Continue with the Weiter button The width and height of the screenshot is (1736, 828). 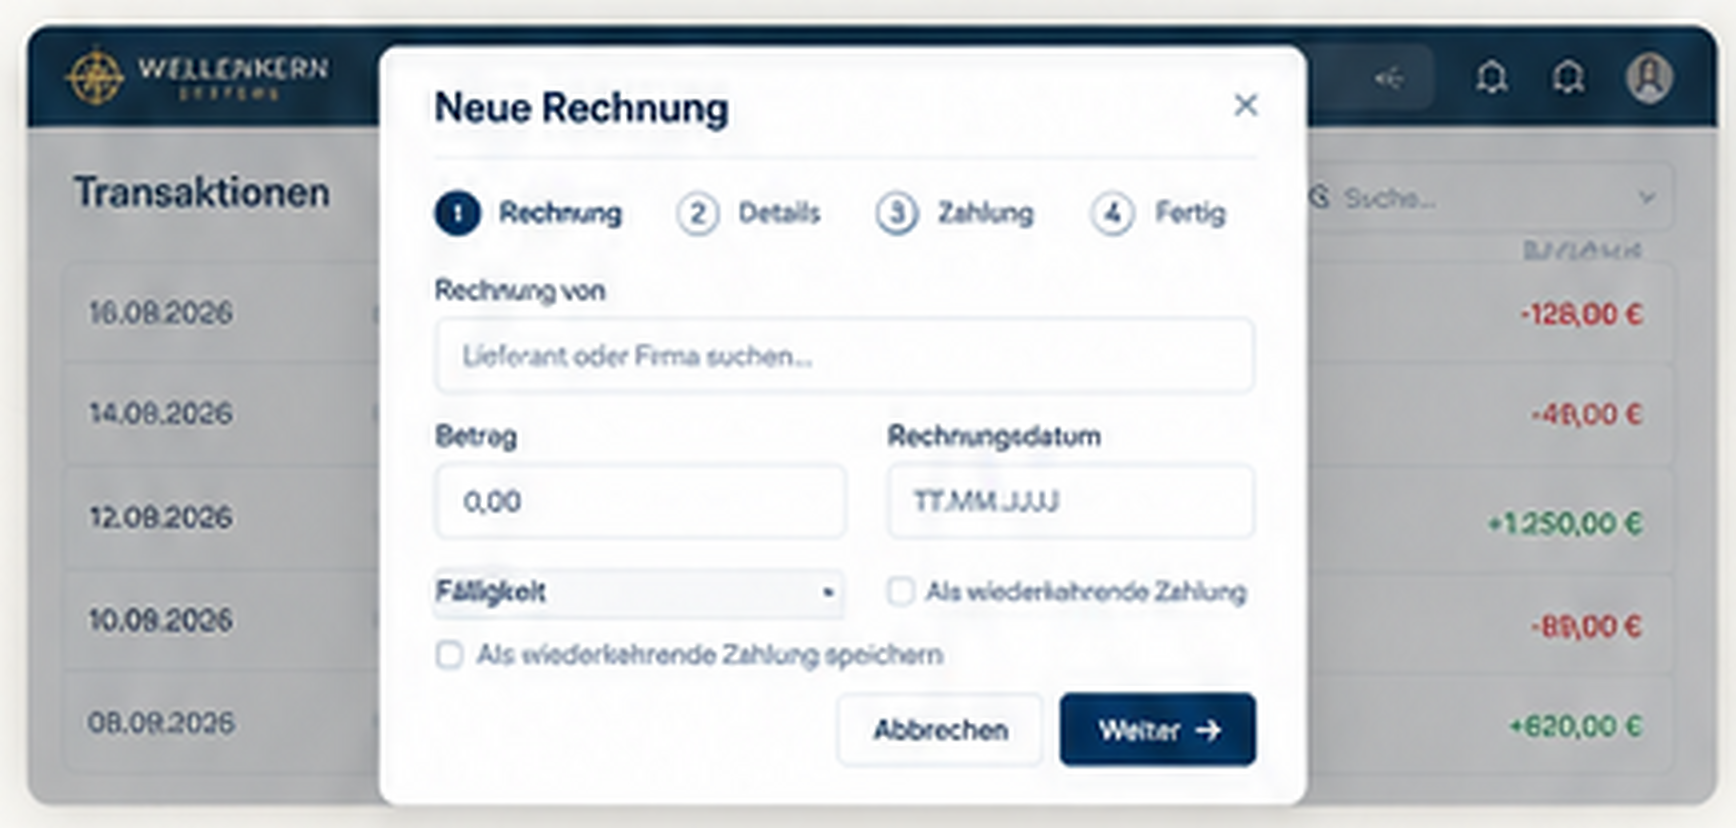pos(1158,730)
